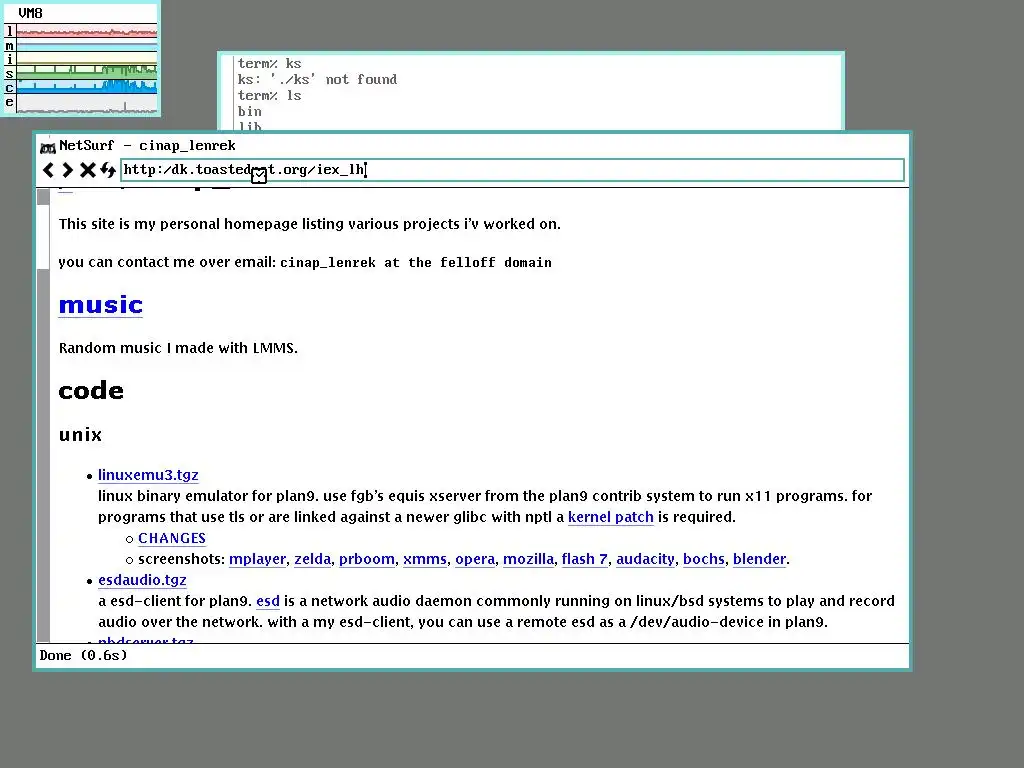Viewport: 1024px width, 768px height.
Task: View the prboom screenshot link
Action: pyautogui.click(x=366, y=559)
